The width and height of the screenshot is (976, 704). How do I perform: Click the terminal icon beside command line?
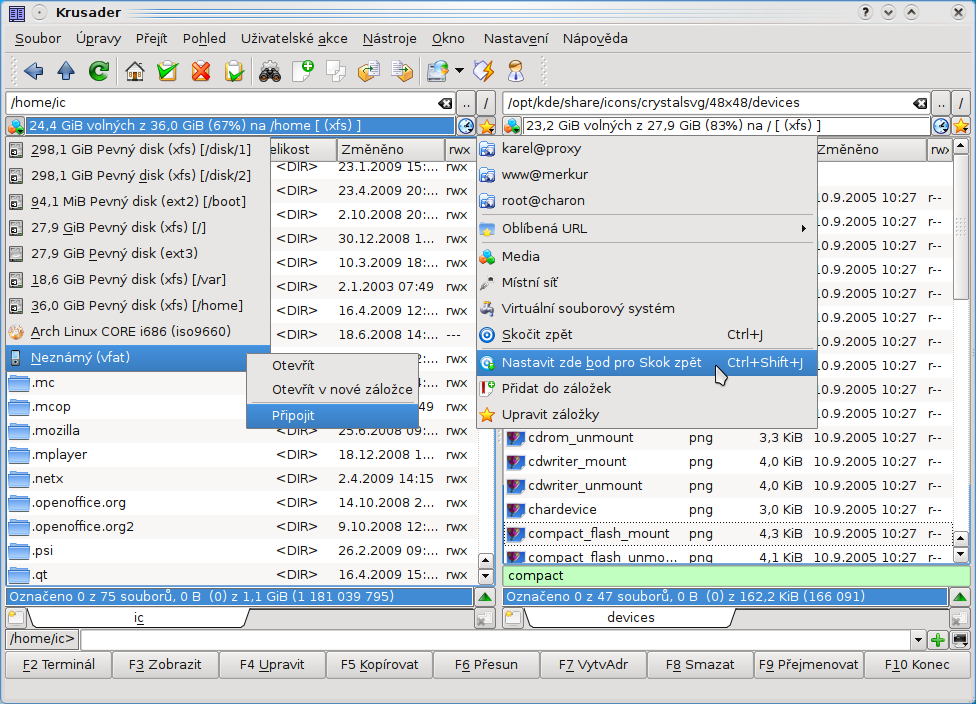pos(960,639)
